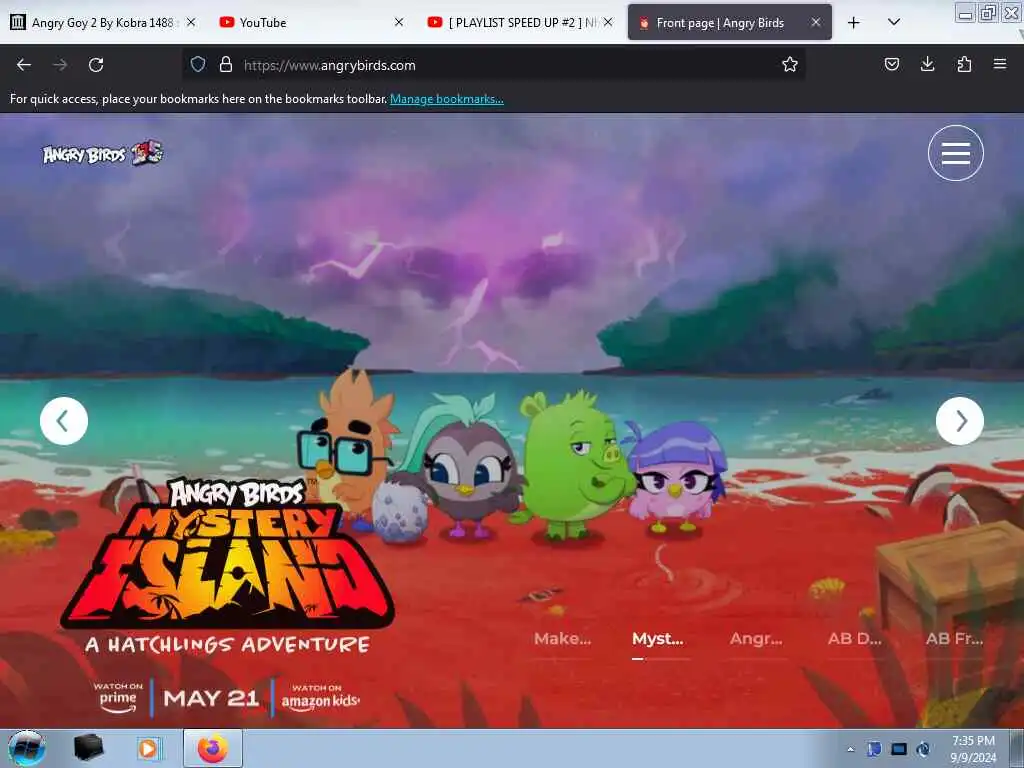Click the MAY 21 release date text
The width and height of the screenshot is (1024, 768).
point(211,698)
